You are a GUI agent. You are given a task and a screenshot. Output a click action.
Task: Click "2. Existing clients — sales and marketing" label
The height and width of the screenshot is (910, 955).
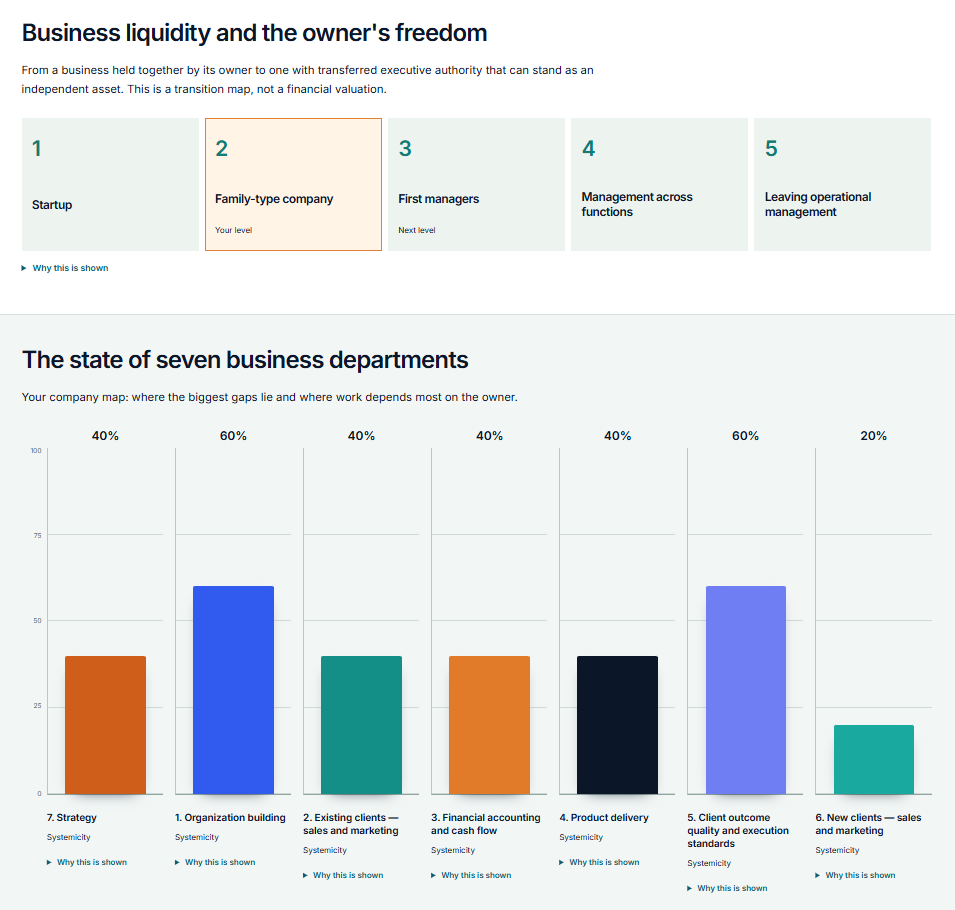351,824
